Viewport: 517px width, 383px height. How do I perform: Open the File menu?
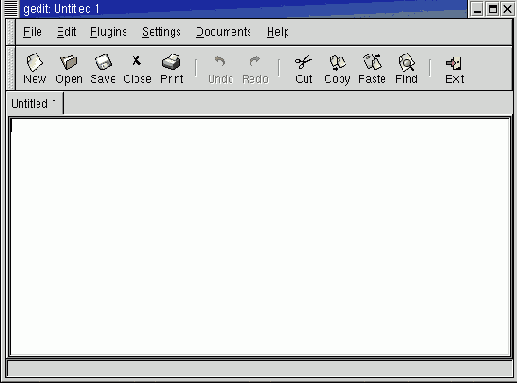pyautogui.click(x=32, y=32)
